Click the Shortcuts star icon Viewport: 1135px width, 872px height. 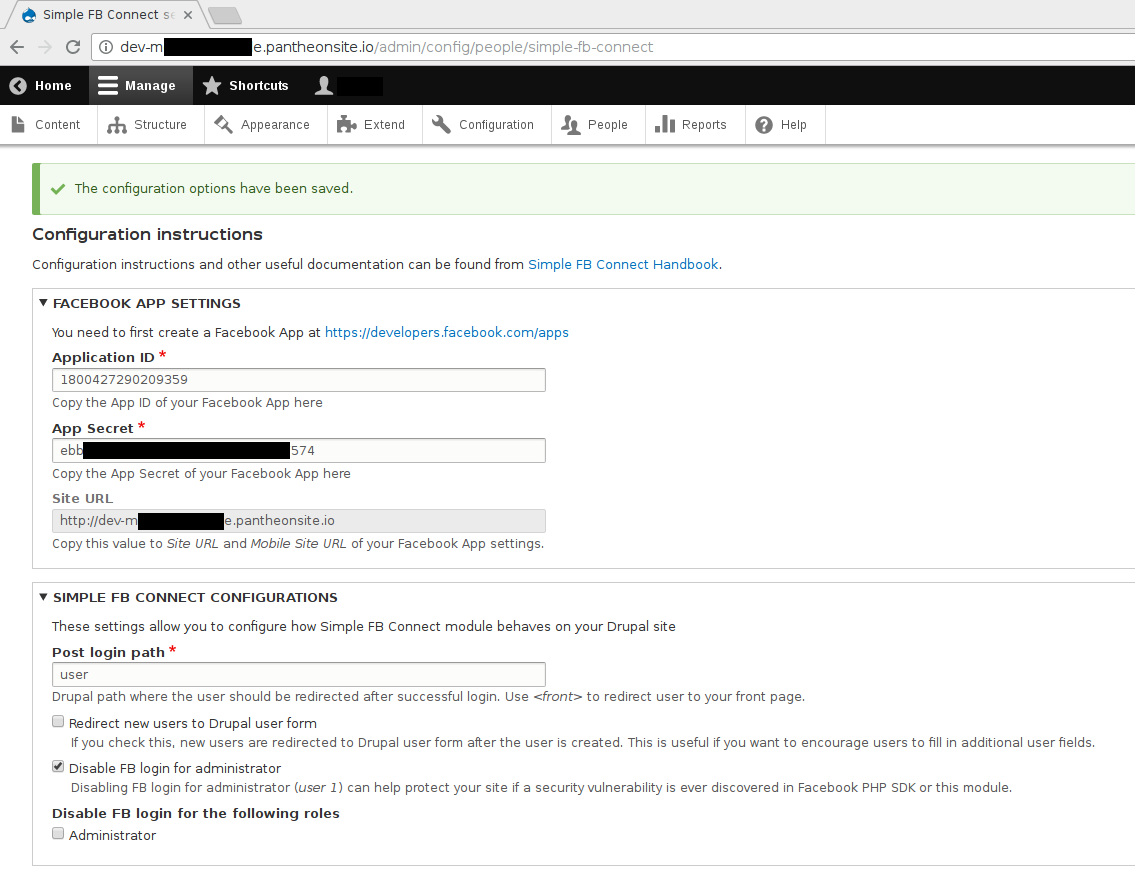212,85
